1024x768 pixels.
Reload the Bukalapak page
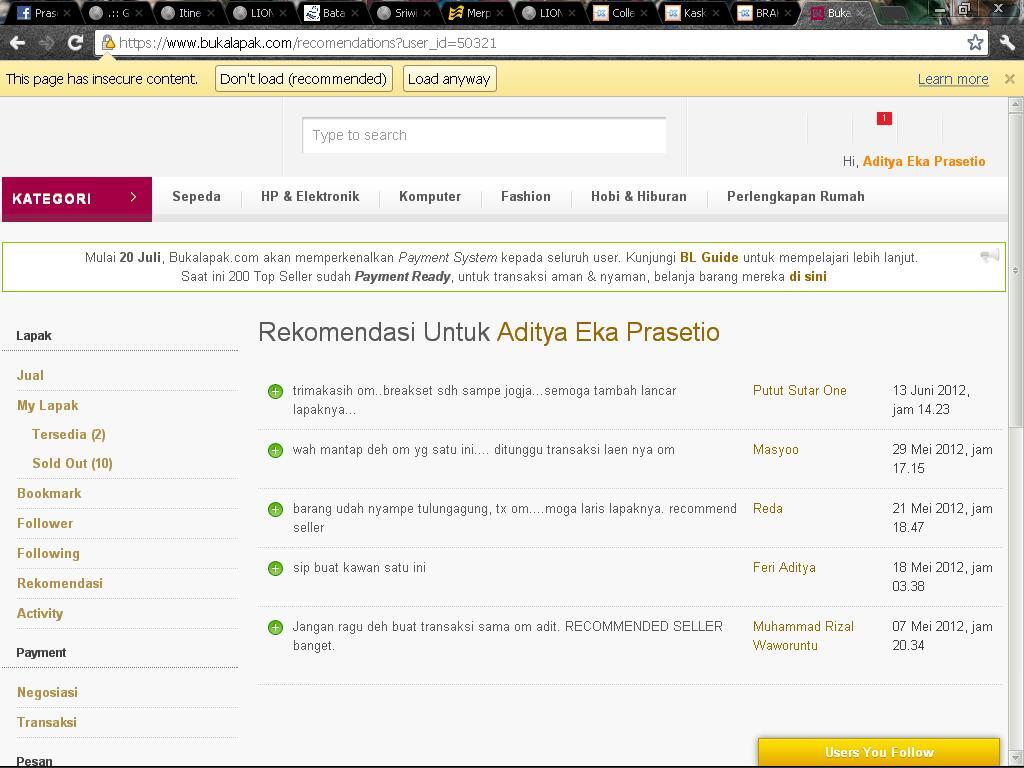(76, 43)
